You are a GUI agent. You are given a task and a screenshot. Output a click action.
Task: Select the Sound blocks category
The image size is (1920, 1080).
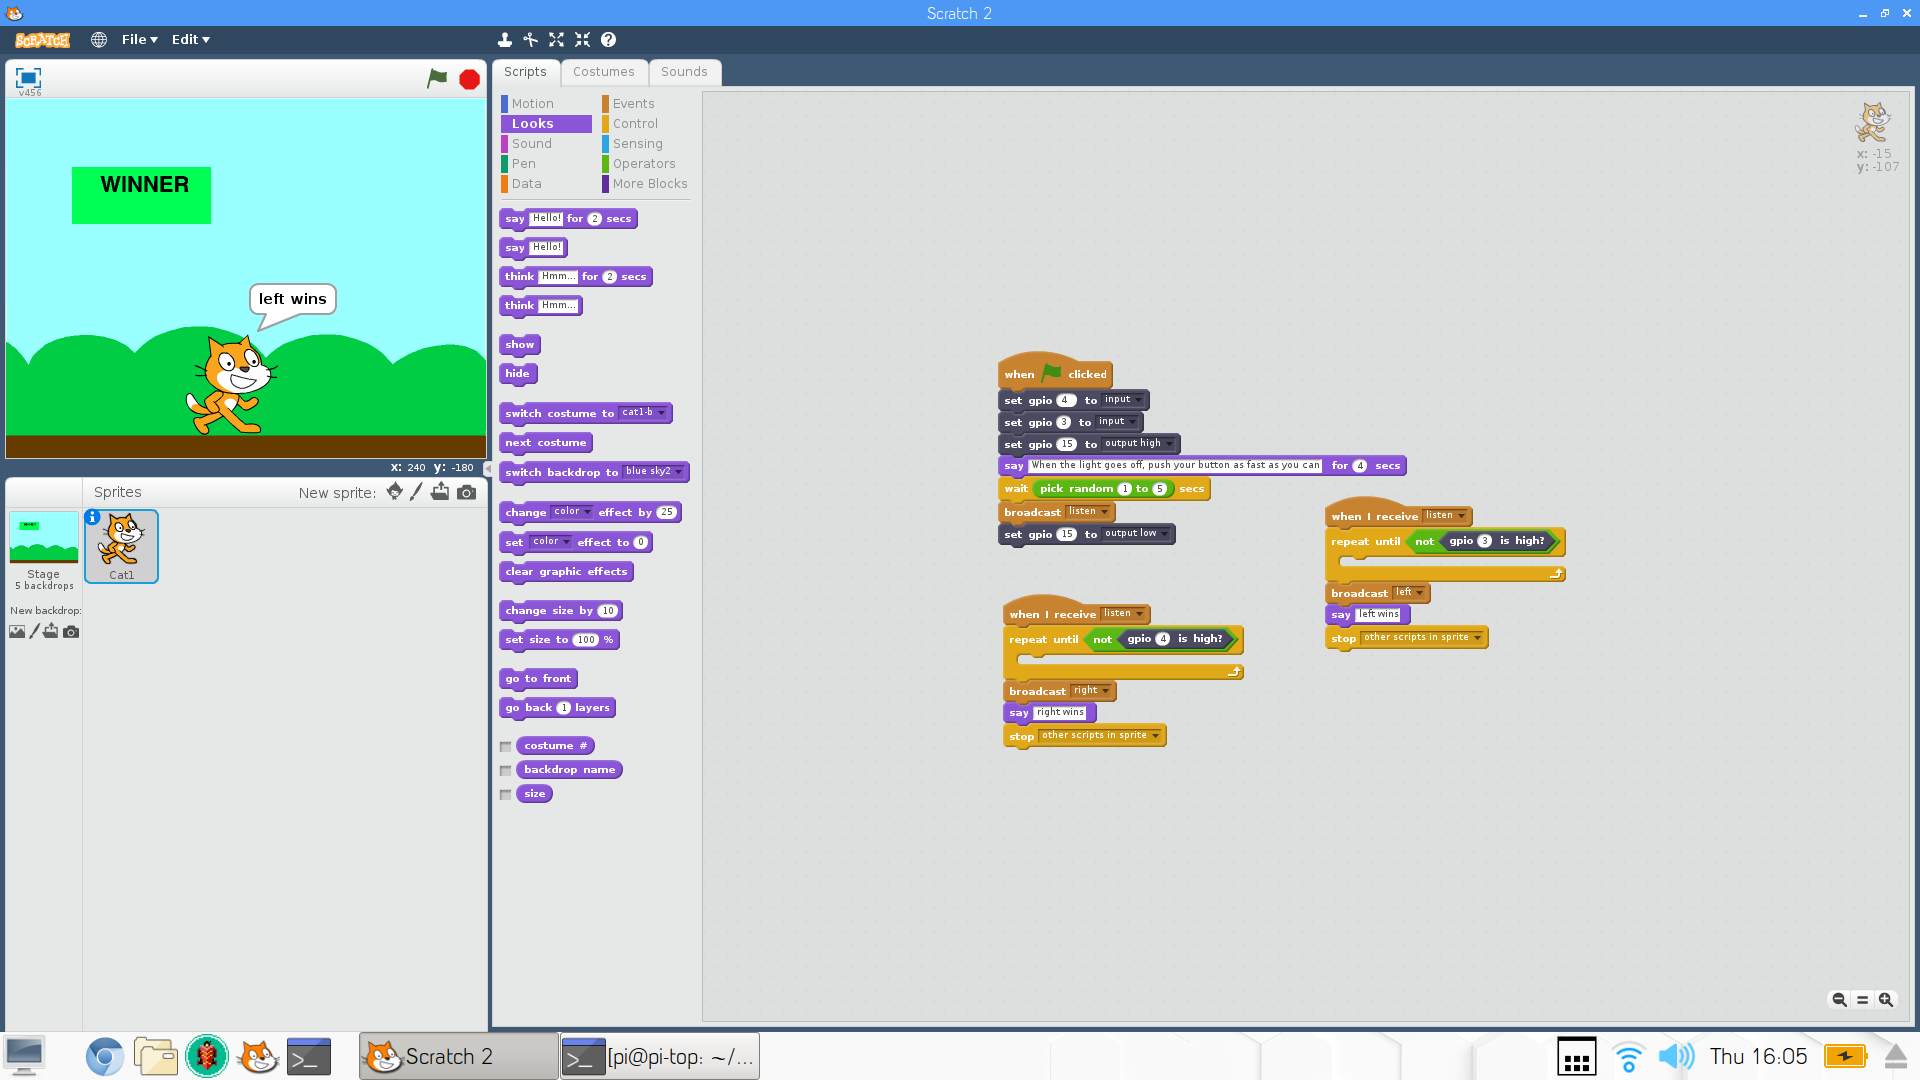point(530,142)
